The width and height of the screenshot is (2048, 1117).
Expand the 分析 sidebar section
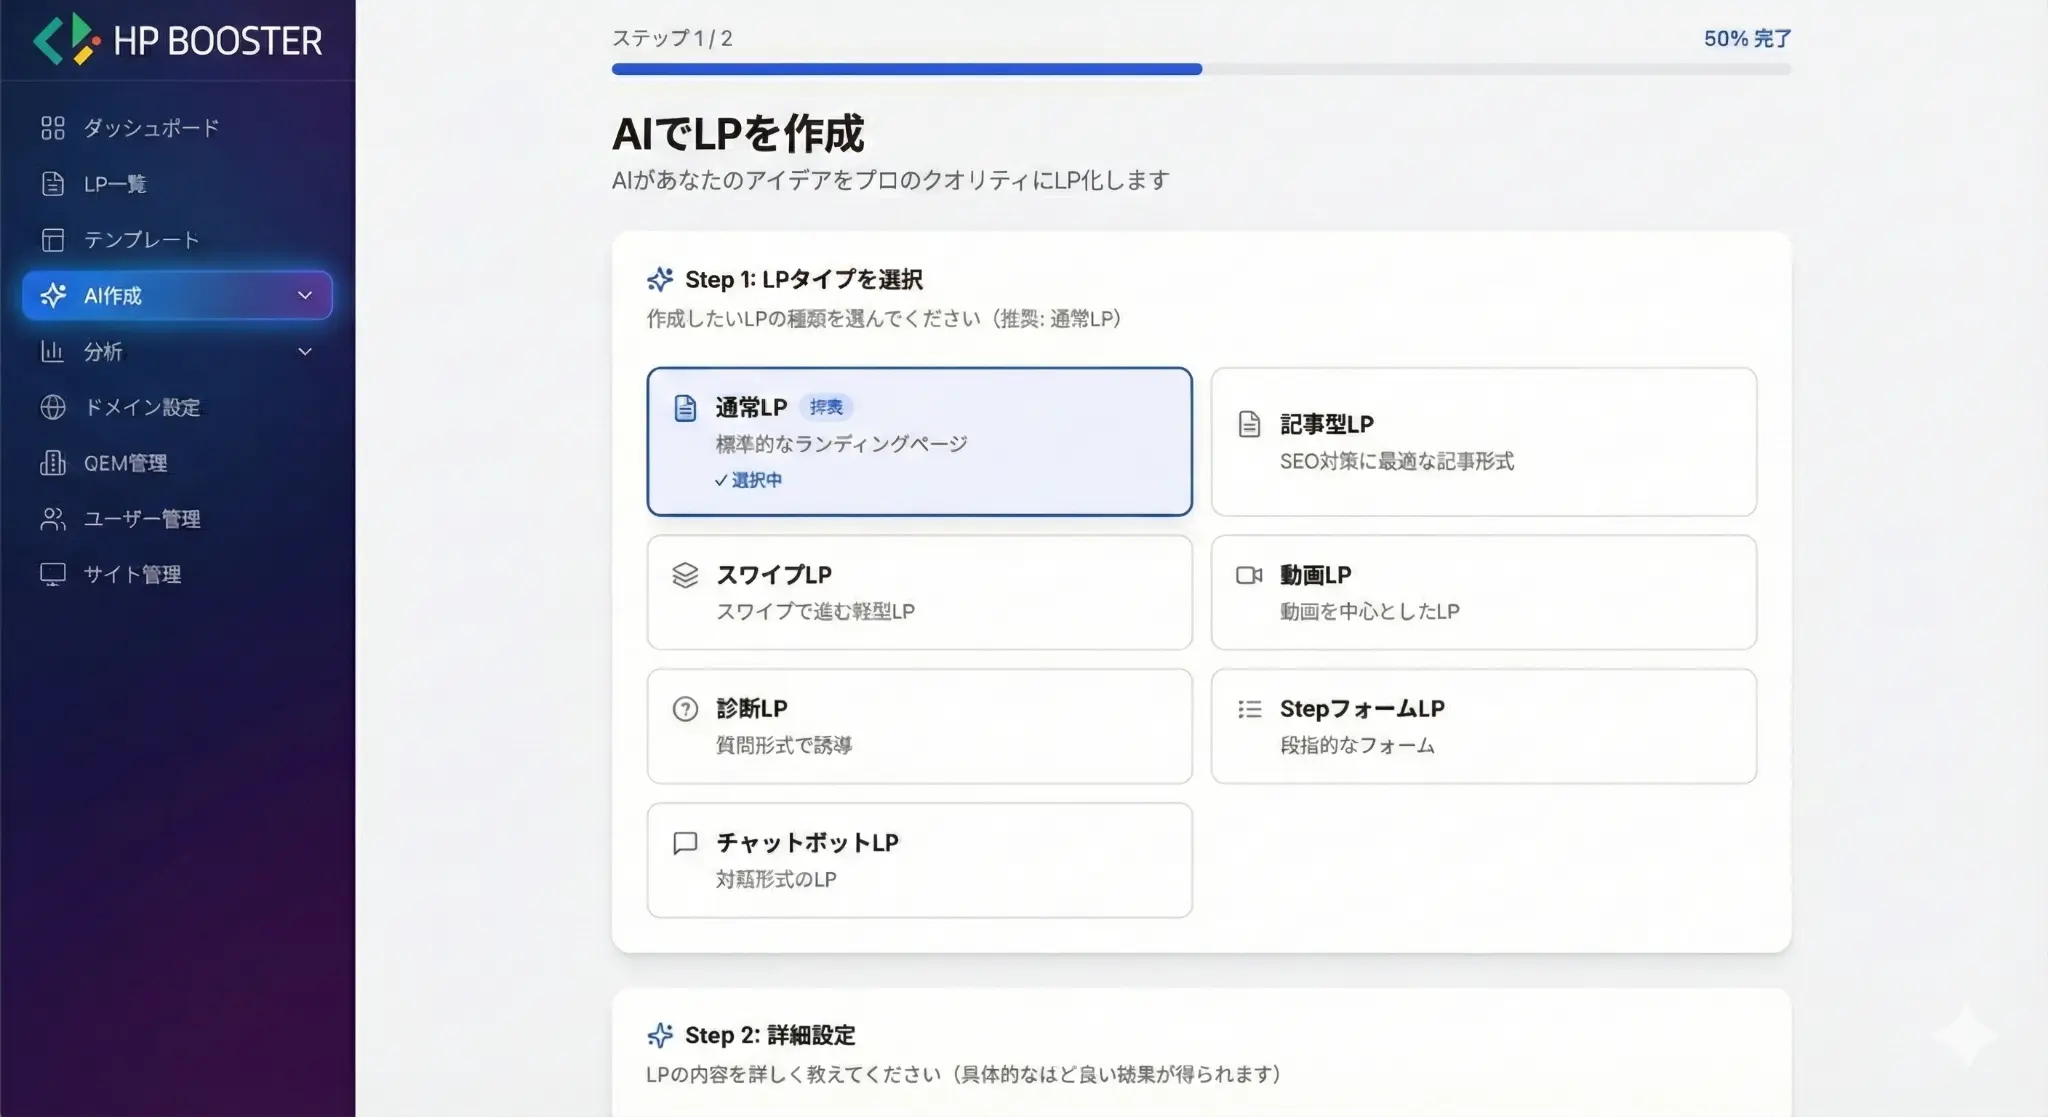pyautogui.click(x=304, y=351)
